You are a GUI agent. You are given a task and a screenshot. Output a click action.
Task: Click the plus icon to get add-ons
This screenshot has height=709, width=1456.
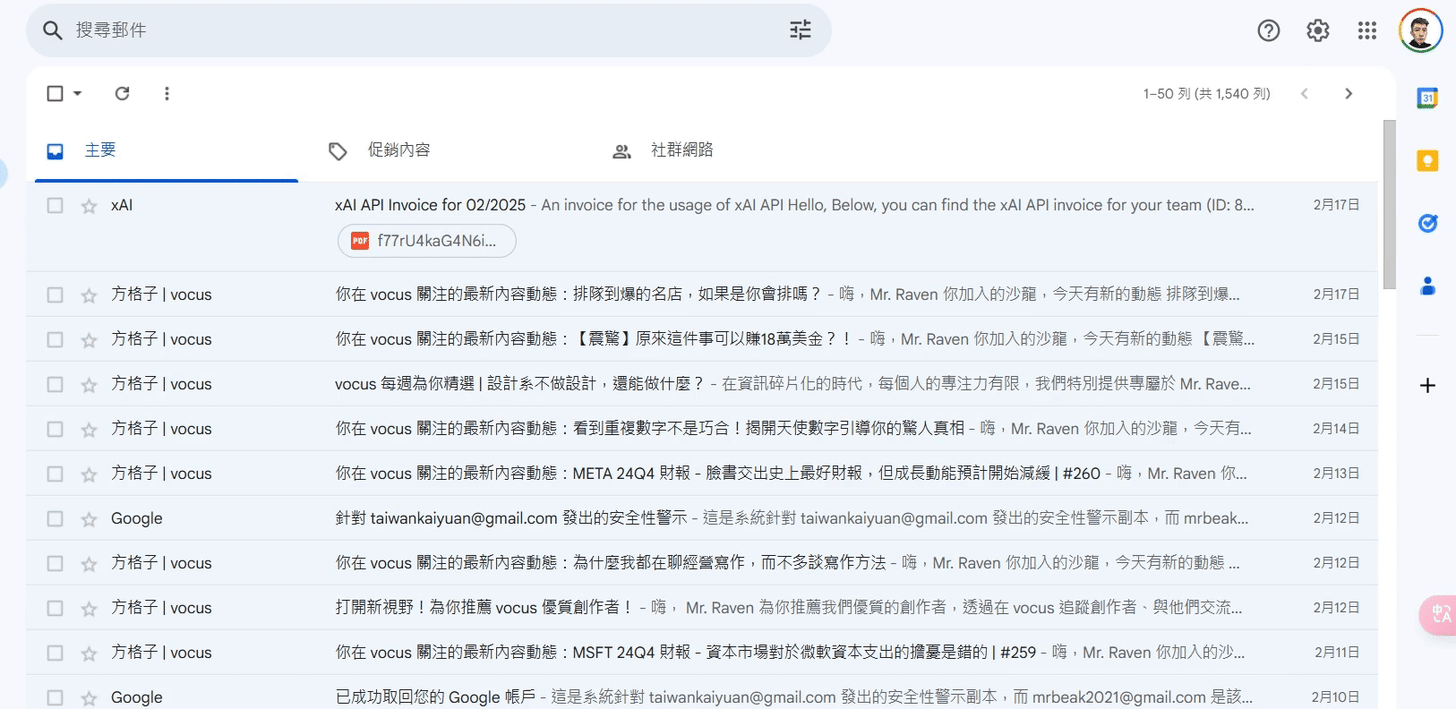pos(1427,385)
